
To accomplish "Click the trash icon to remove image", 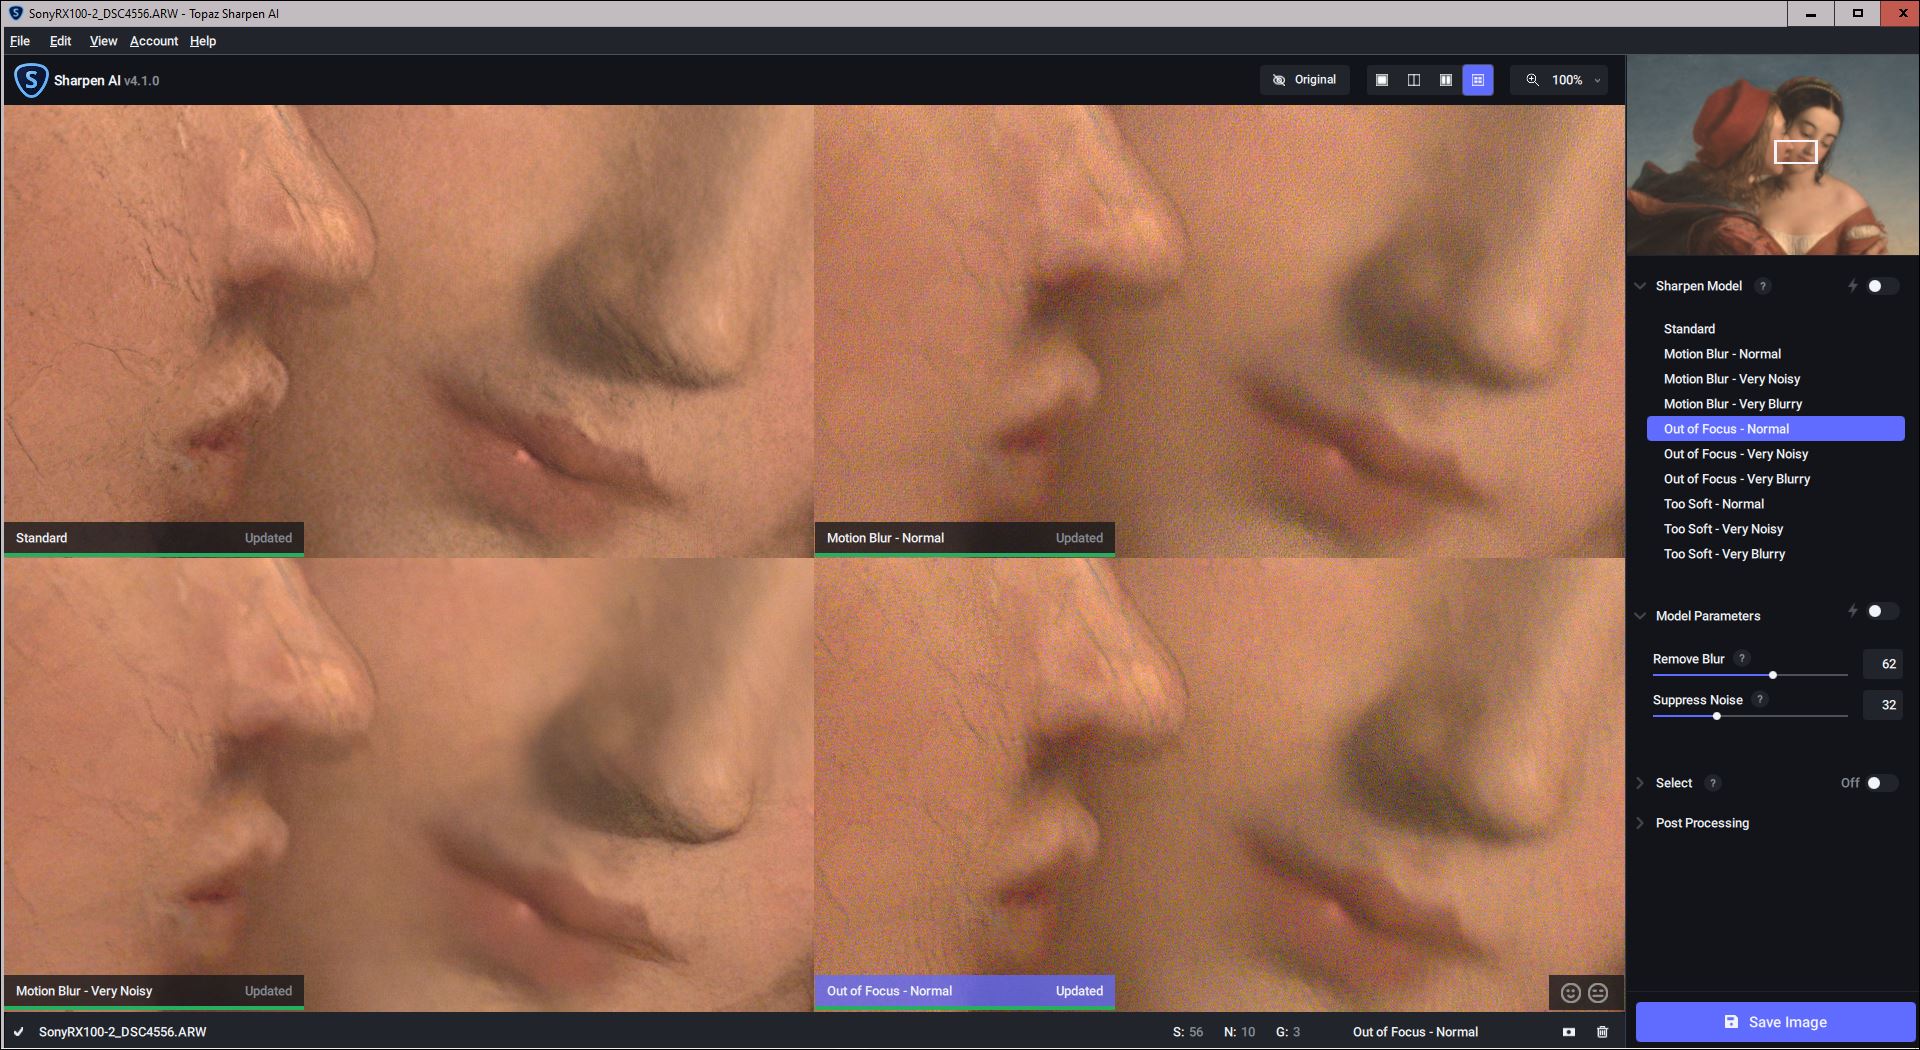I will pyautogui.click(x=1602, y=1032).
